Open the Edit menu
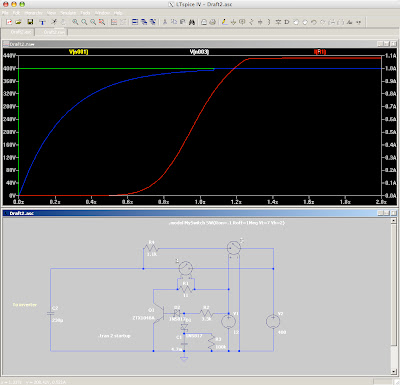 (x=16, y=13)
